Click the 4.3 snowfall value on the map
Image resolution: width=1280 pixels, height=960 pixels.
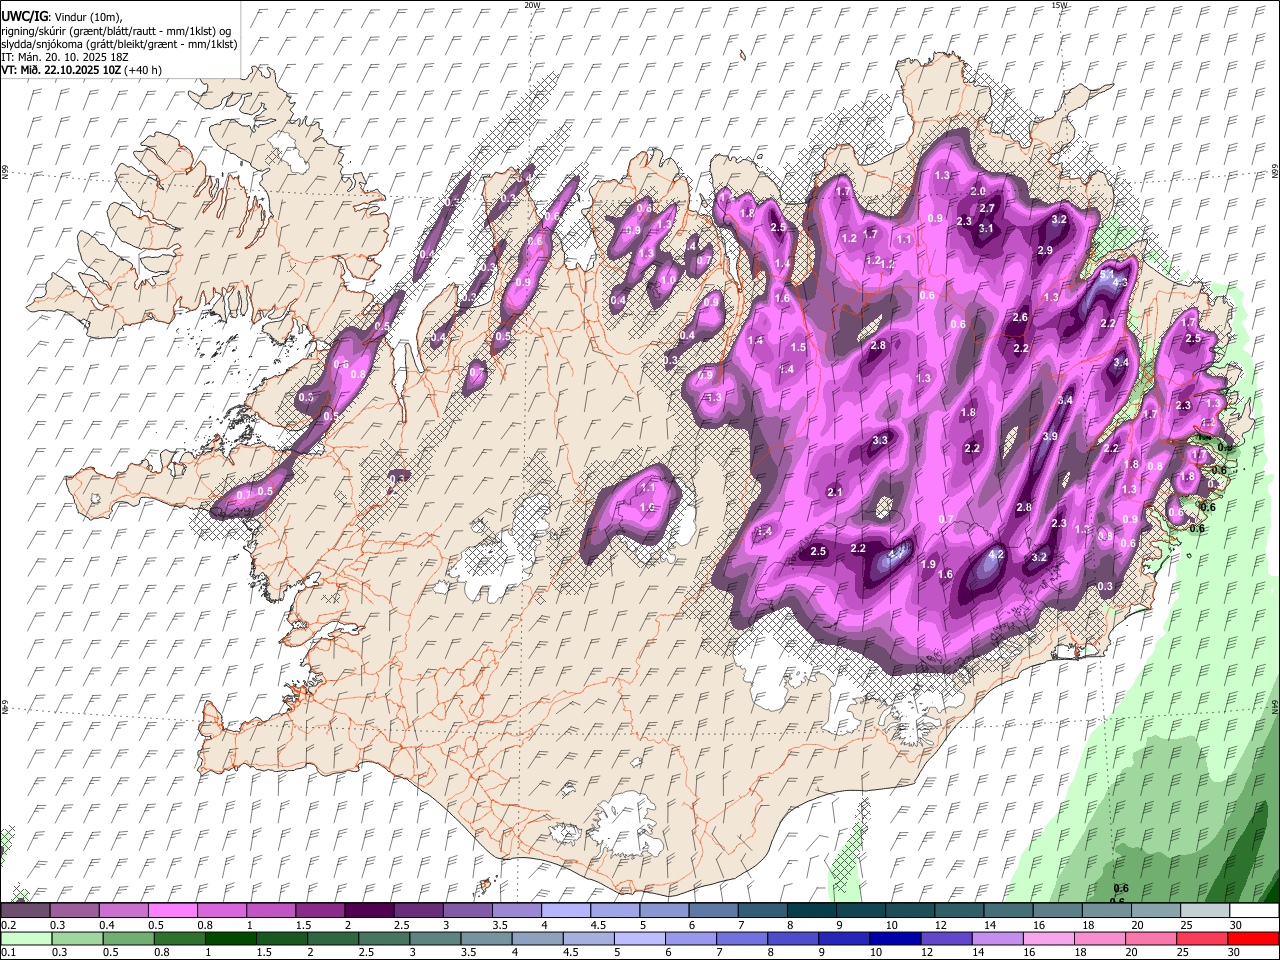click(x=1120, y=282)
